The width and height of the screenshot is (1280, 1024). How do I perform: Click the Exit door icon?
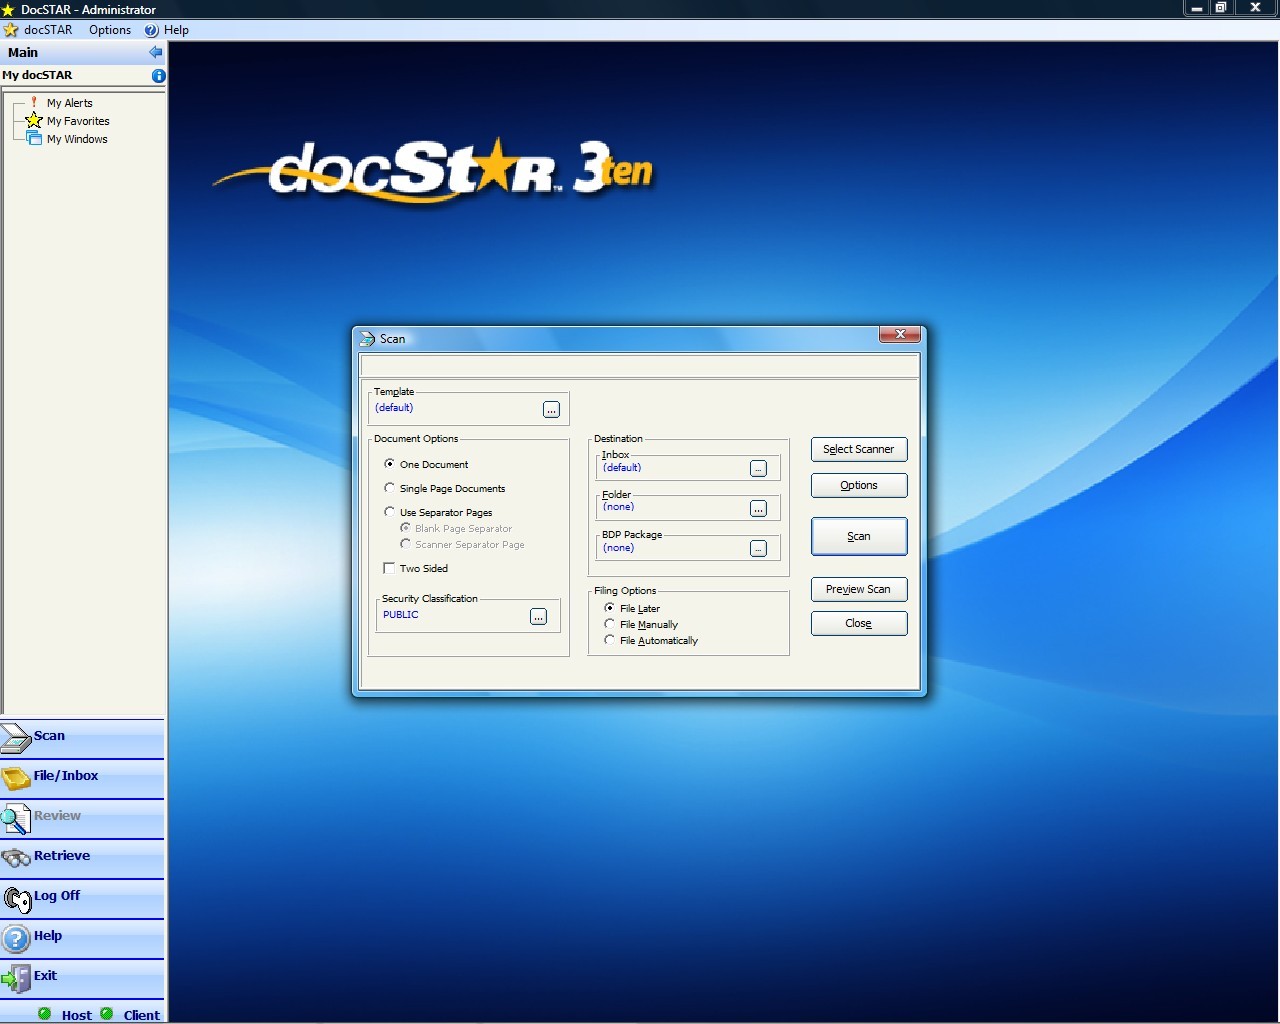pos(16,978)
